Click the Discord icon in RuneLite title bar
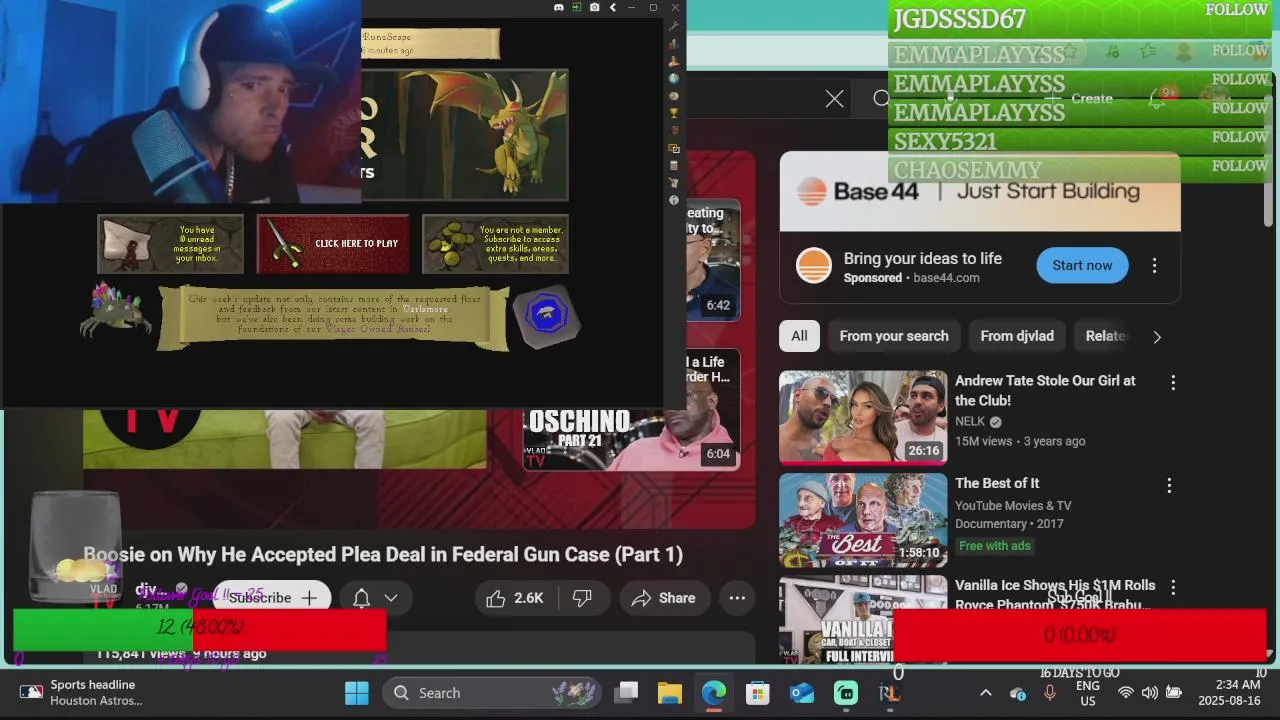 559,7
